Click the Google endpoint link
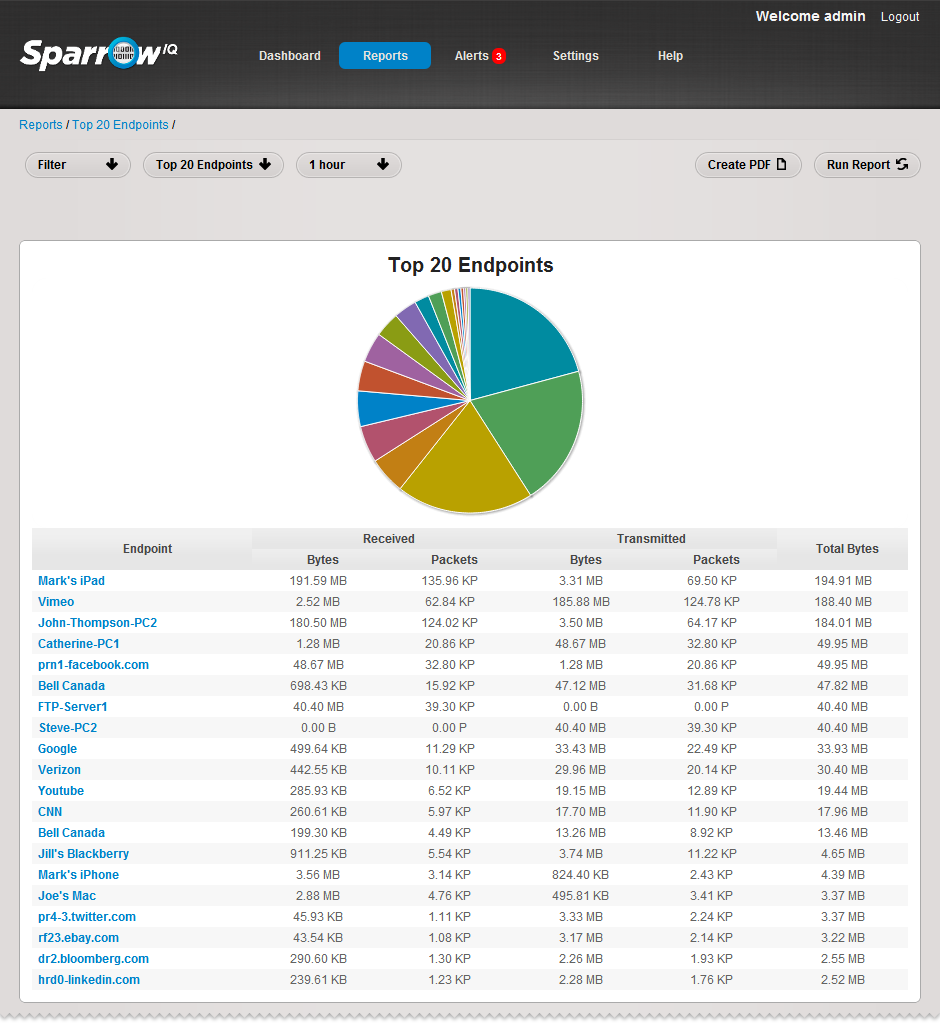The width and height of the screenshot is (940, 1023). 57,749
